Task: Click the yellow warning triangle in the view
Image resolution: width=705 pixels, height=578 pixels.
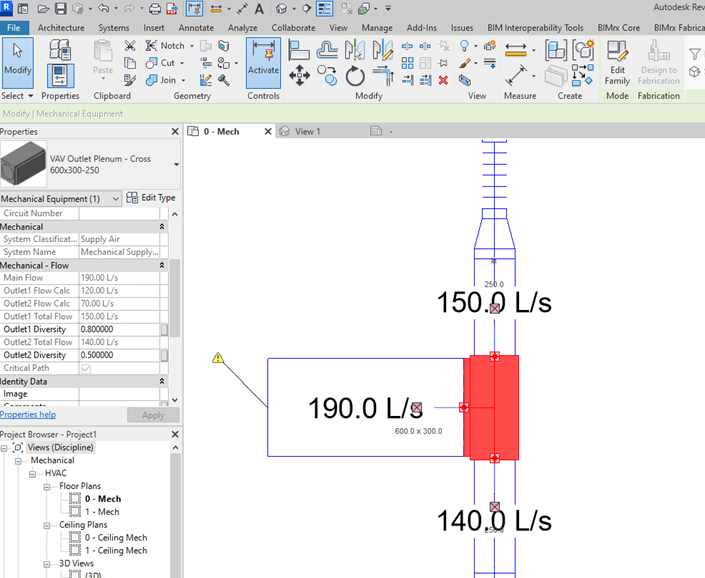Action: [218, 358]
